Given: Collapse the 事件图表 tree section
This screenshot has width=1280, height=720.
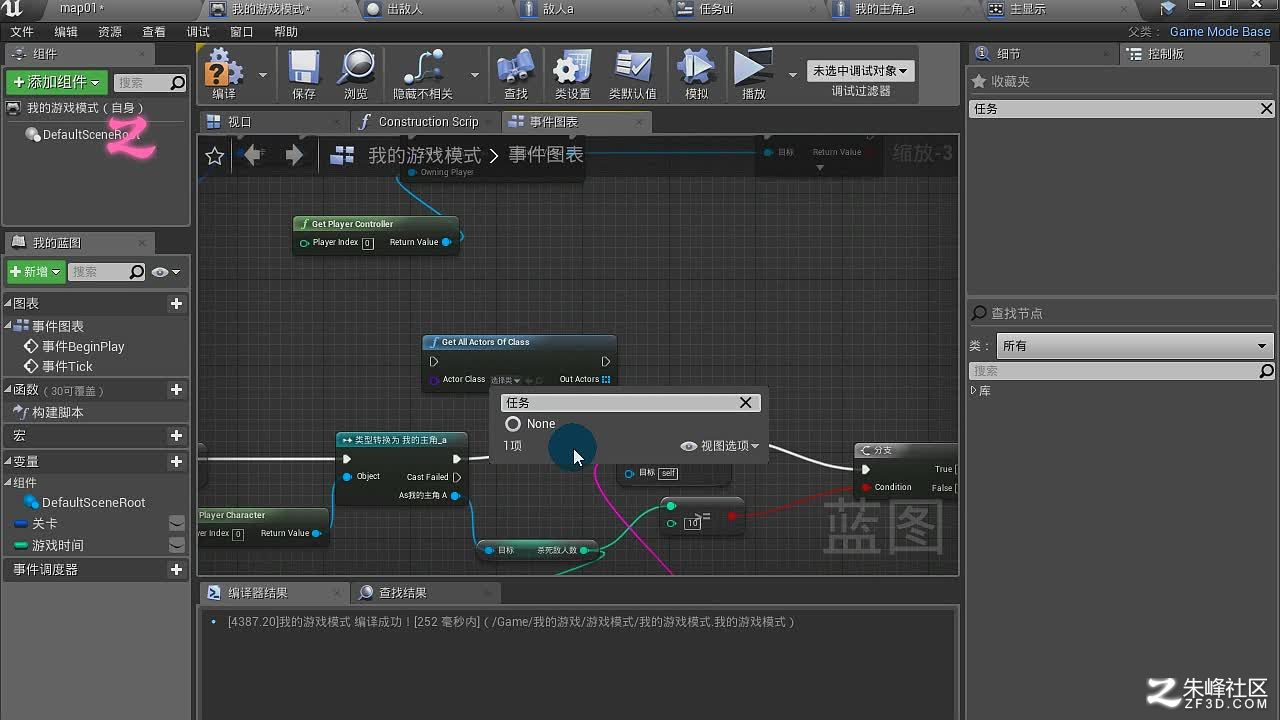Looking at the screenshot, I should point(9,326).
